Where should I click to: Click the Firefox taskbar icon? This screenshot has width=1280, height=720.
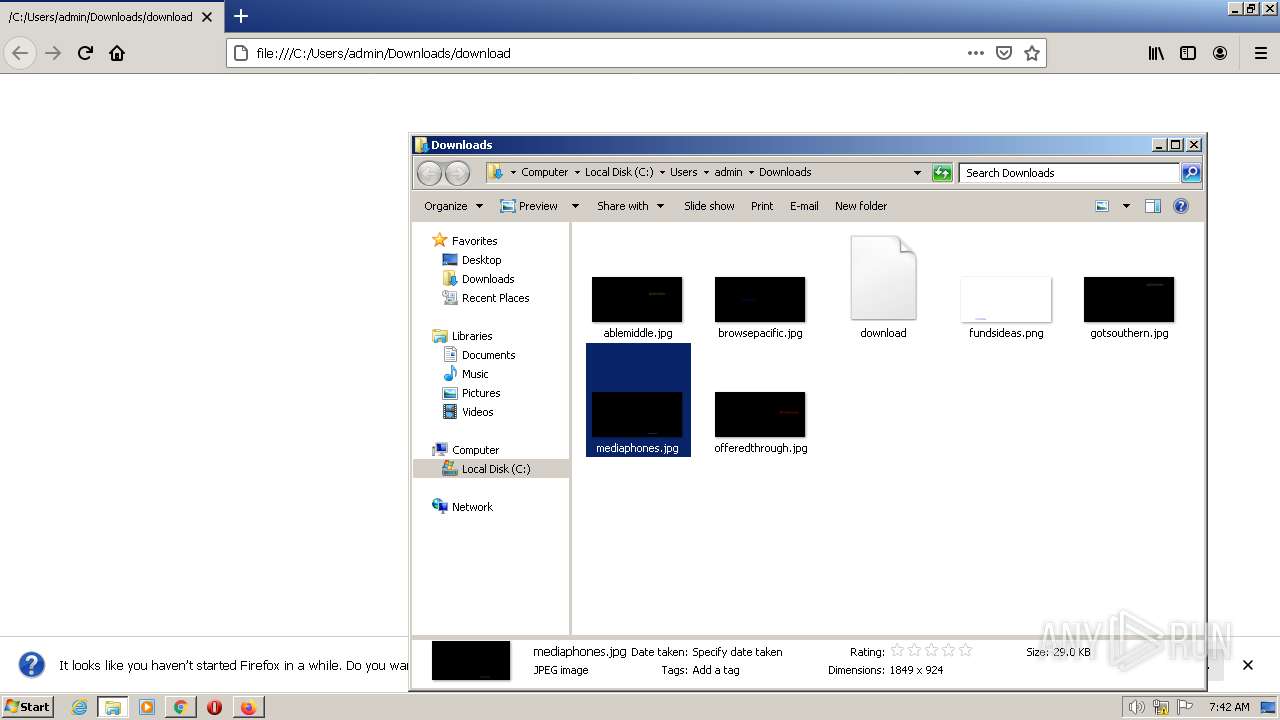point(248,707)
